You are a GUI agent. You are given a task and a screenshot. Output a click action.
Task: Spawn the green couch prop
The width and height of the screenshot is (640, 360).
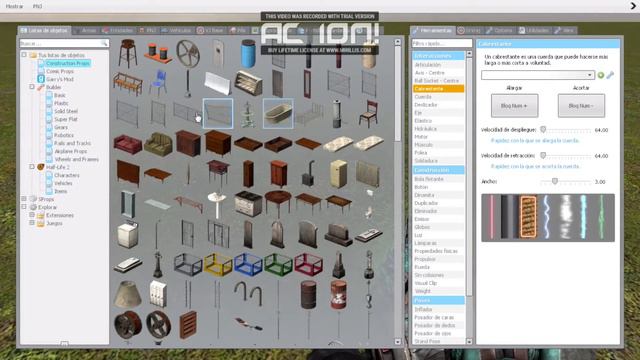tap(158, 144)
